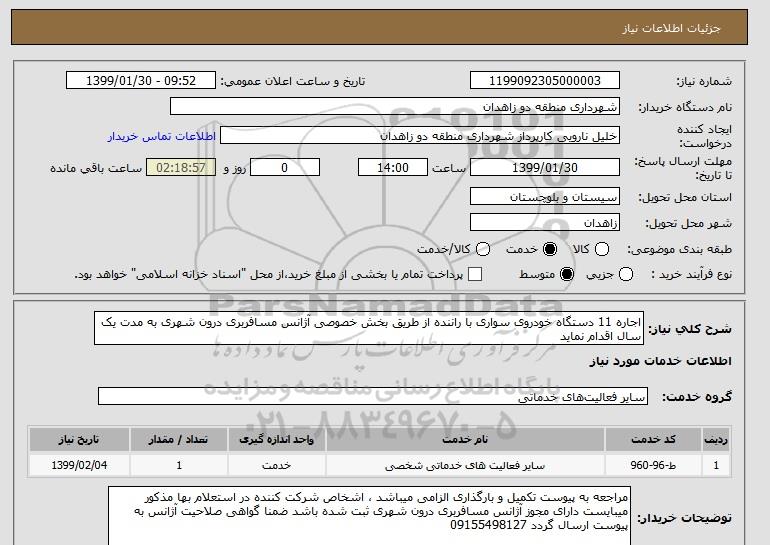Select the خدمت radio button
This screenshot has height=545, width=770.
[x=550, y=249]
